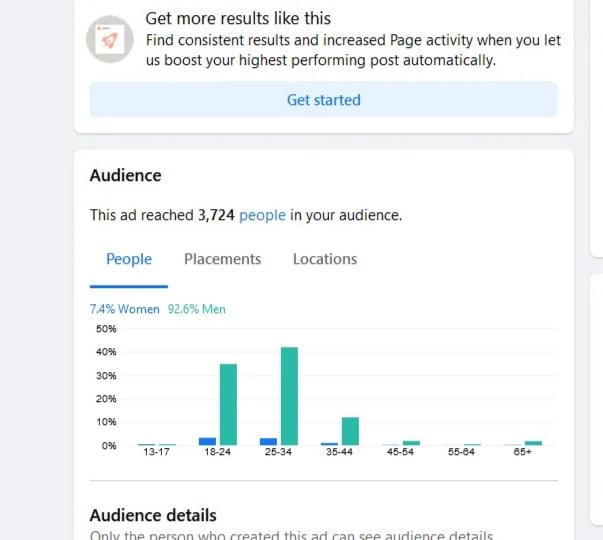Click the Audience details heading

(x=153, y=516)
